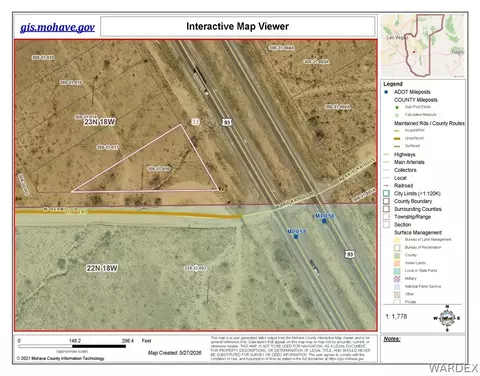The height and width of the screenshot is (376, 480).
Task: Click the AcquireRW line symbol
Action: (x=397, y=131)
